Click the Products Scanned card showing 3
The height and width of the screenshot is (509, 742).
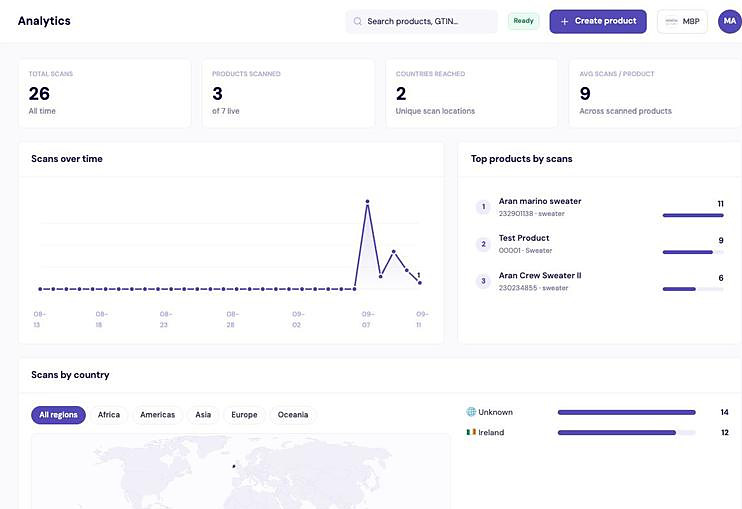coord(288,93)
